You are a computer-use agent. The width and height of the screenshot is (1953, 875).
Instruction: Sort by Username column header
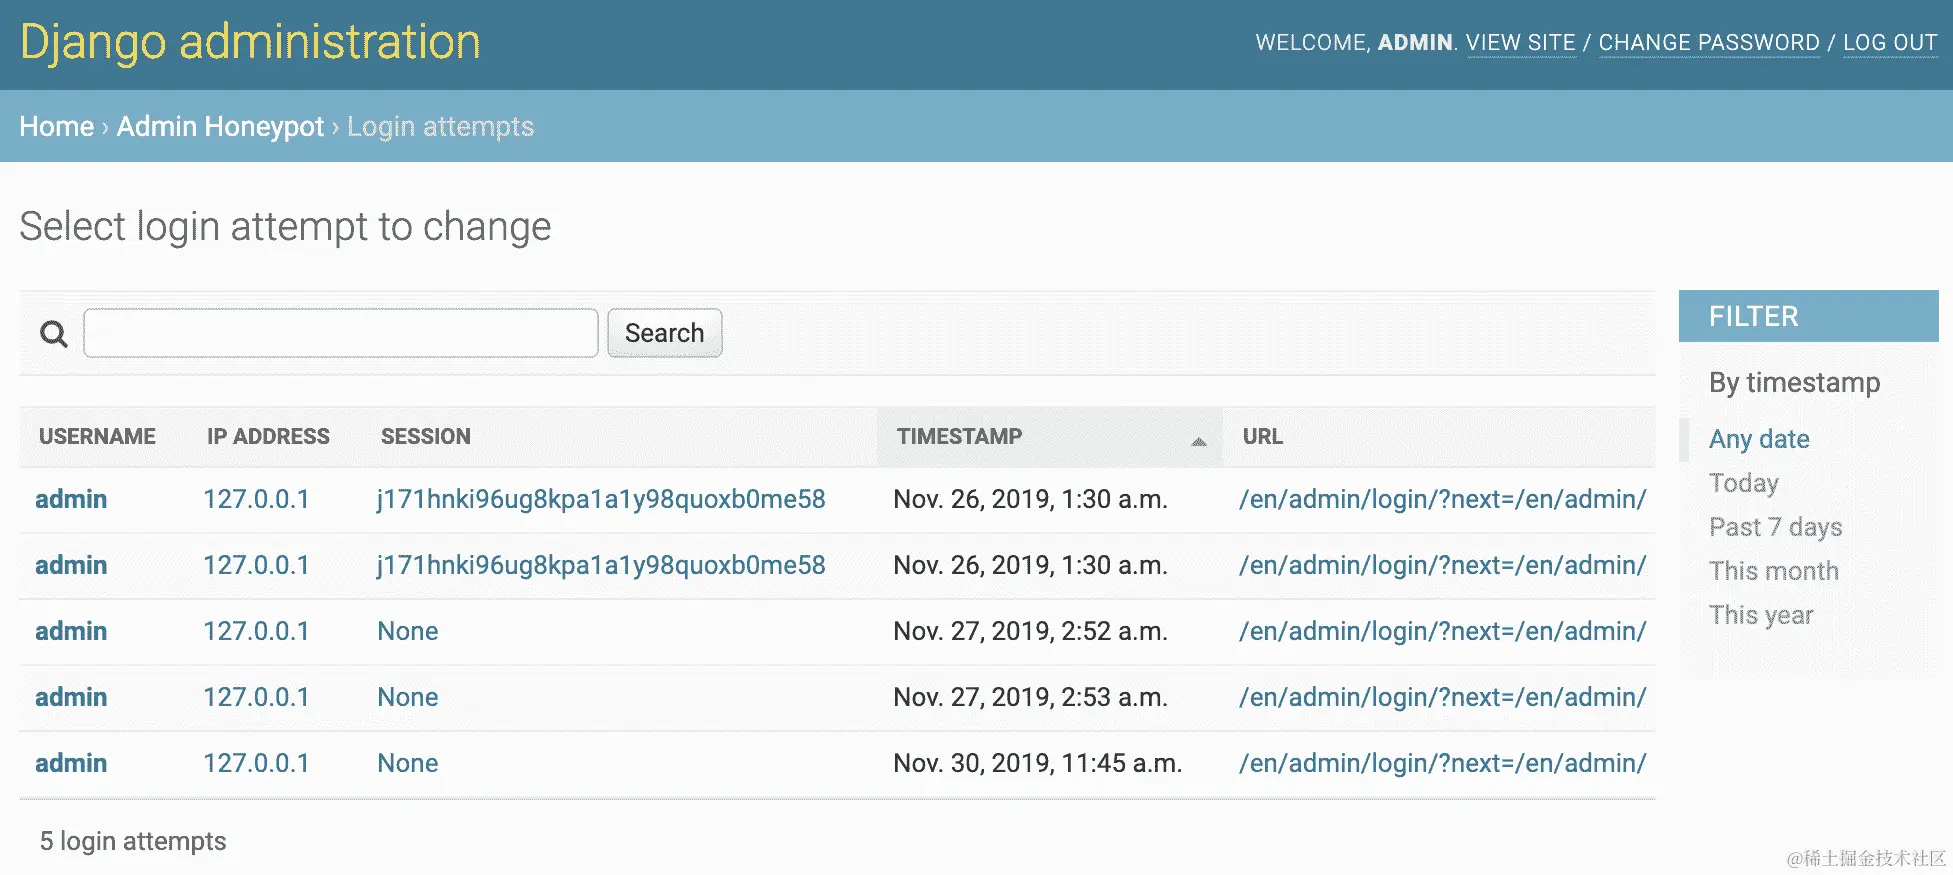[x=98, y=437]
